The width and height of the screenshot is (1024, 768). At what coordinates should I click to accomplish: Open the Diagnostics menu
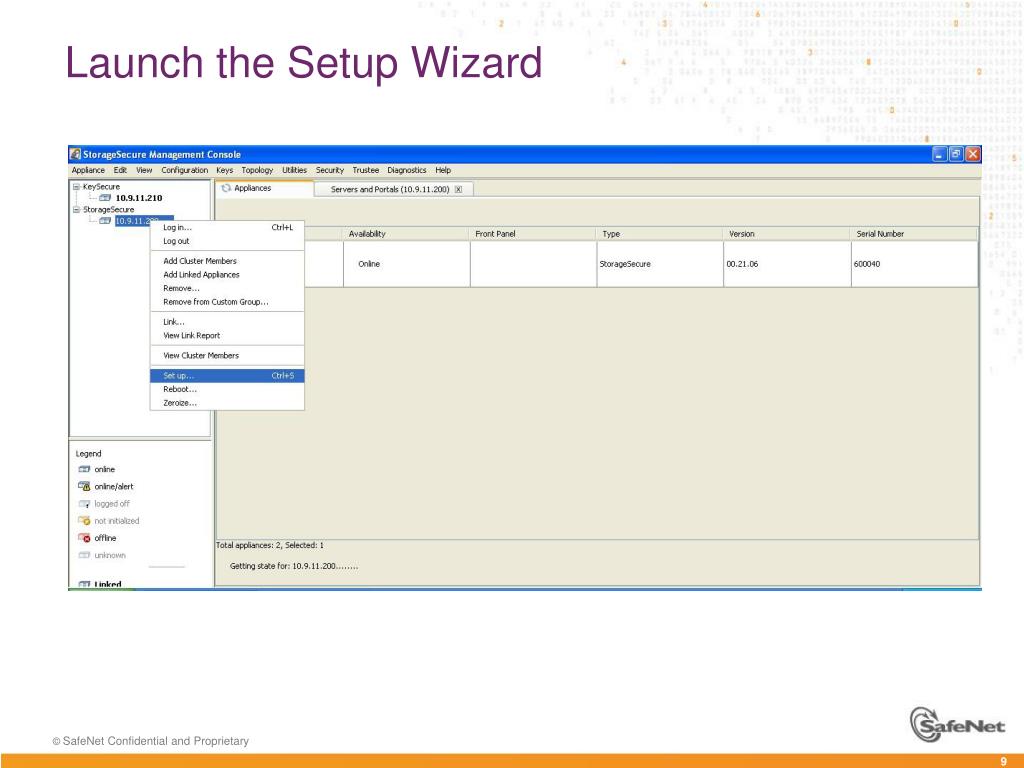(407, 170)
